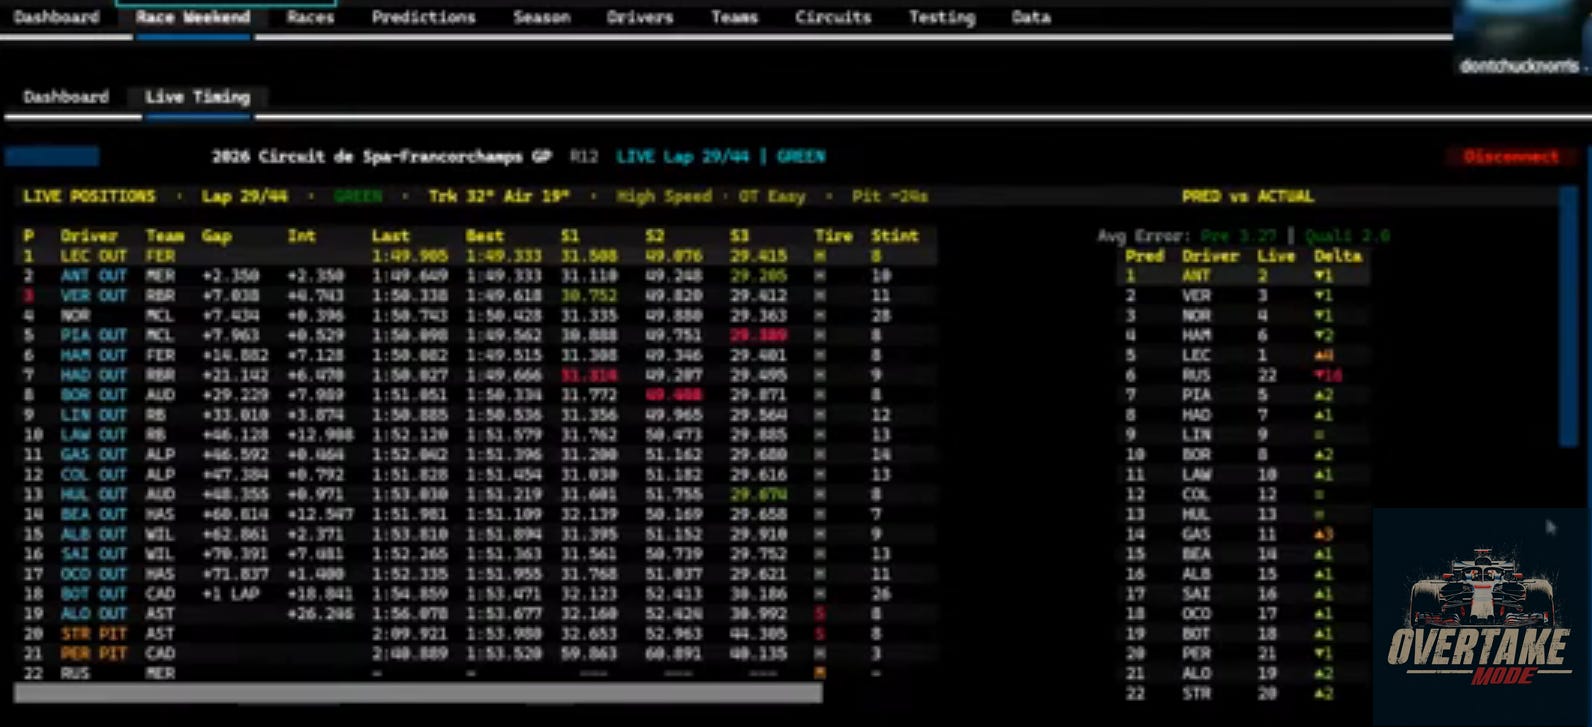Click the orange STR PIT status entry

[x=94, y=633]
